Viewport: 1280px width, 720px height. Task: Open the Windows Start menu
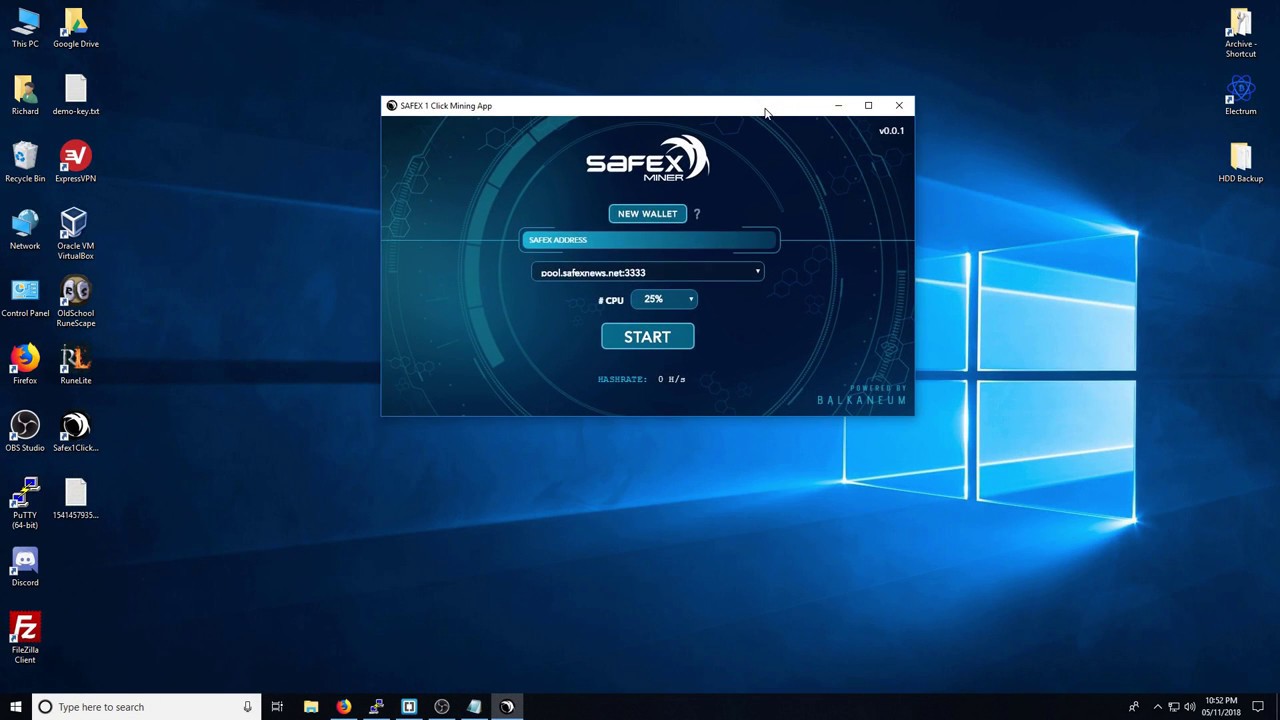click(x=15, y=707)
